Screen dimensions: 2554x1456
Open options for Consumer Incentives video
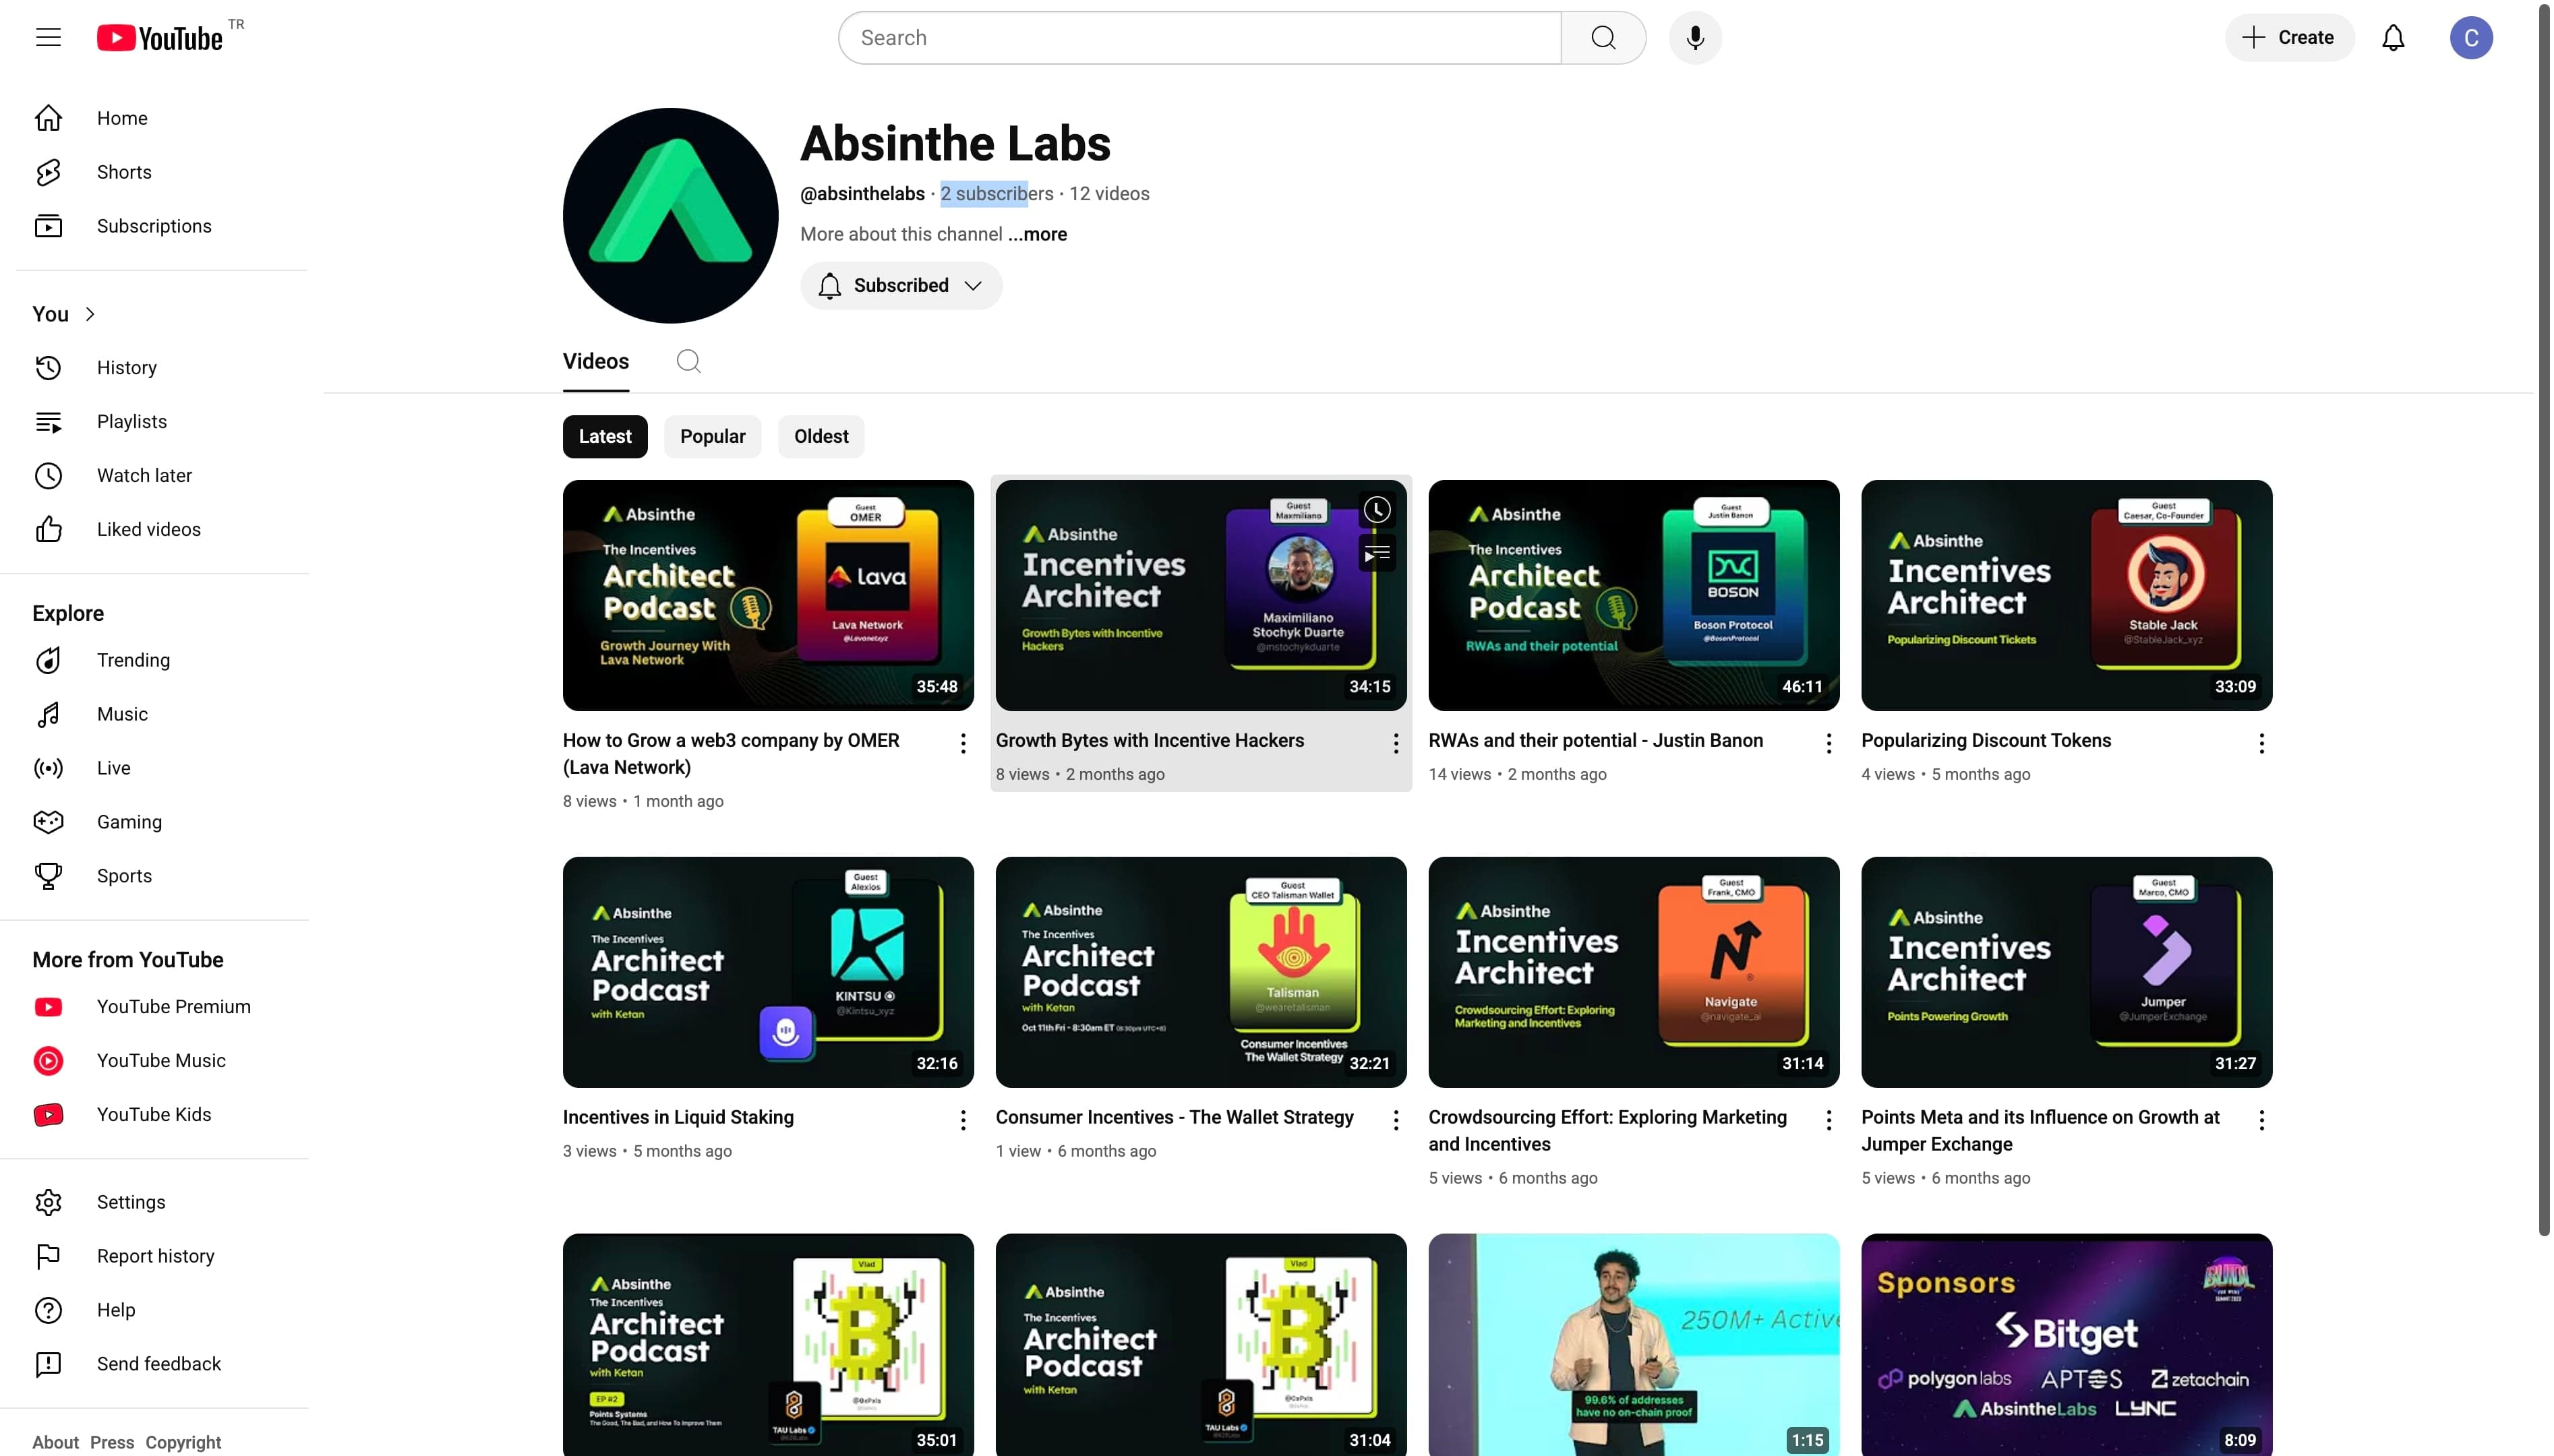click(x=1396, y=1120)
